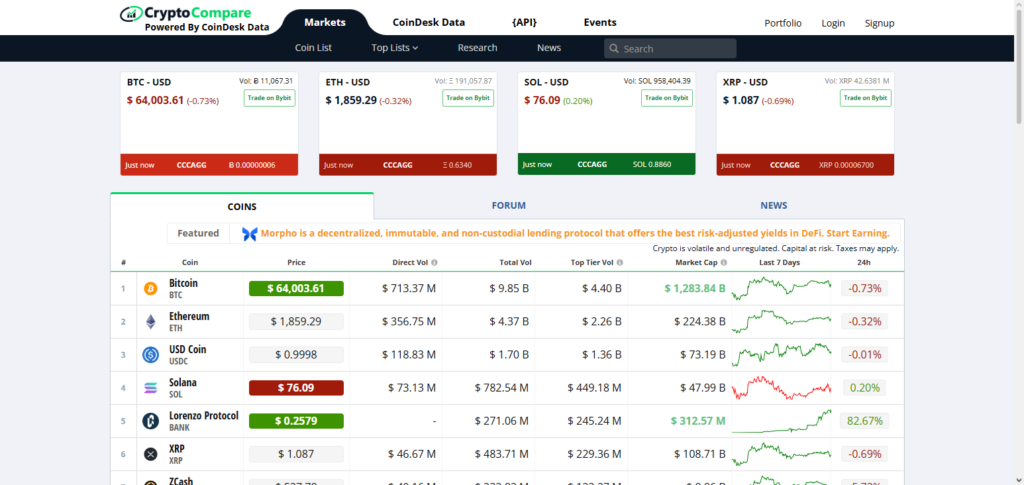Screen dimensions: 1024x485
Task: Click Bitcoin's market cap $ 1,283.84 B
Action: click(x=695, y=289)
